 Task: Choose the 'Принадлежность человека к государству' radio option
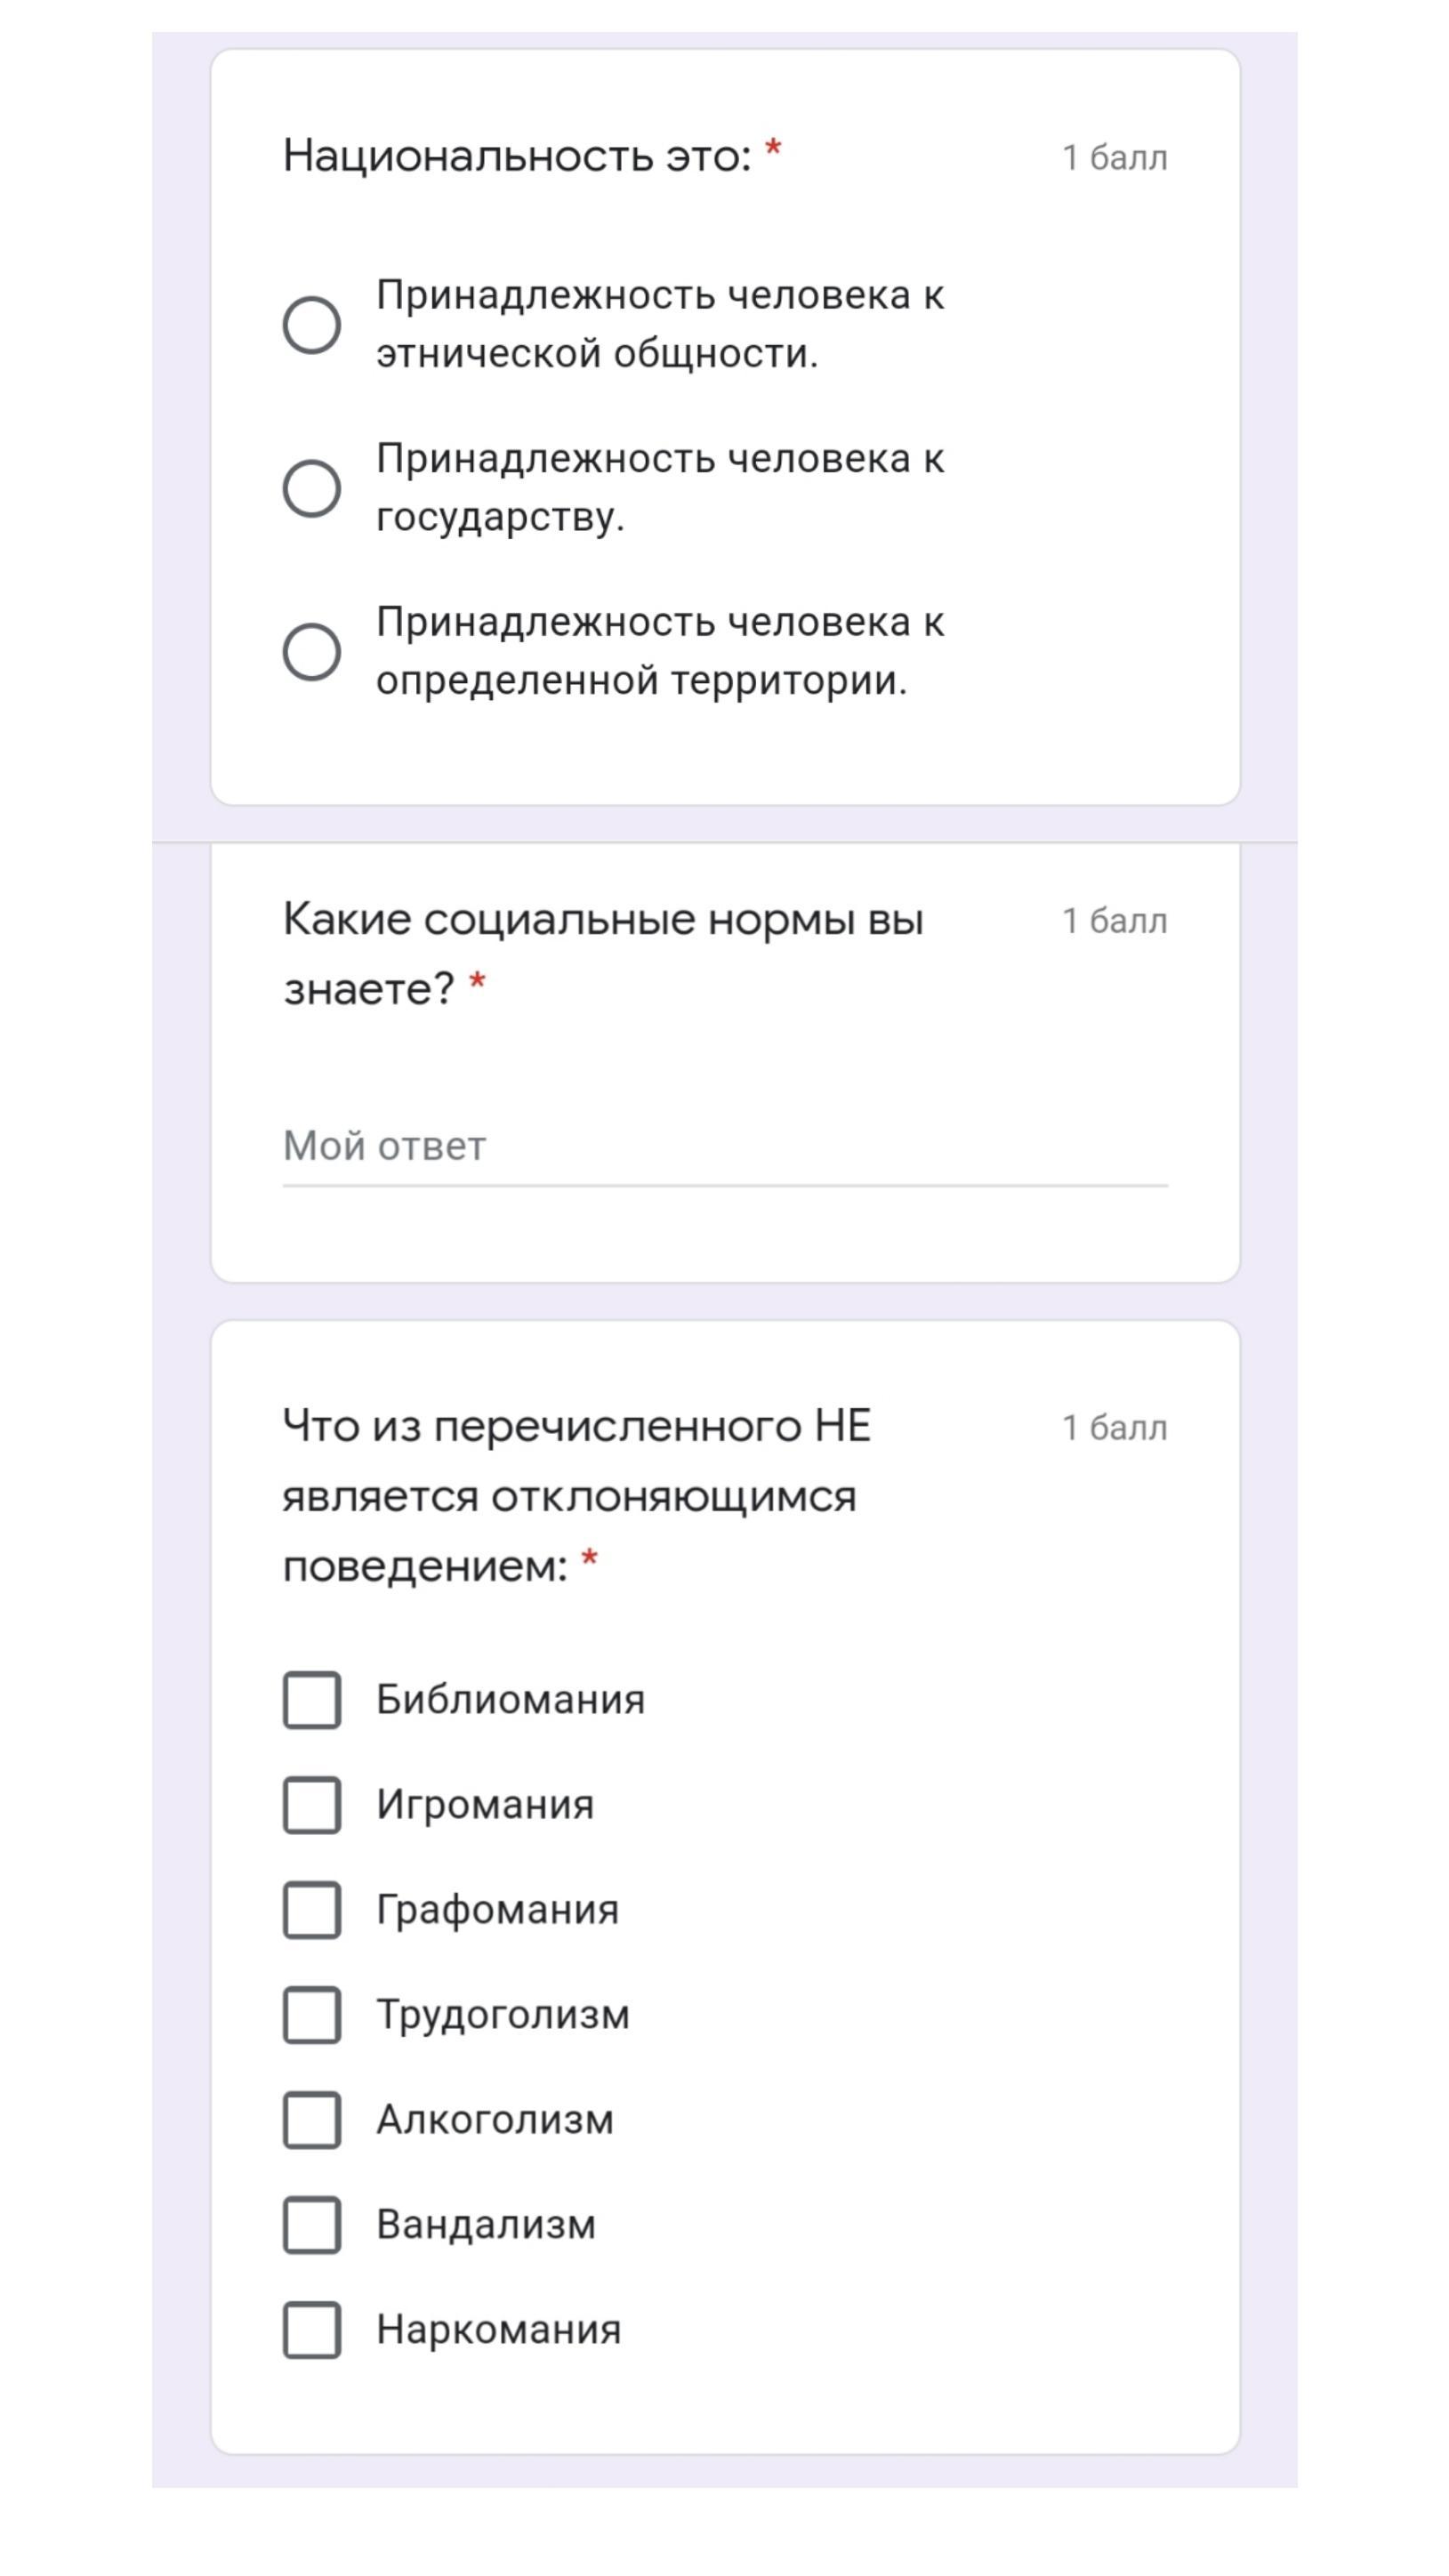[x=311, y=488]
